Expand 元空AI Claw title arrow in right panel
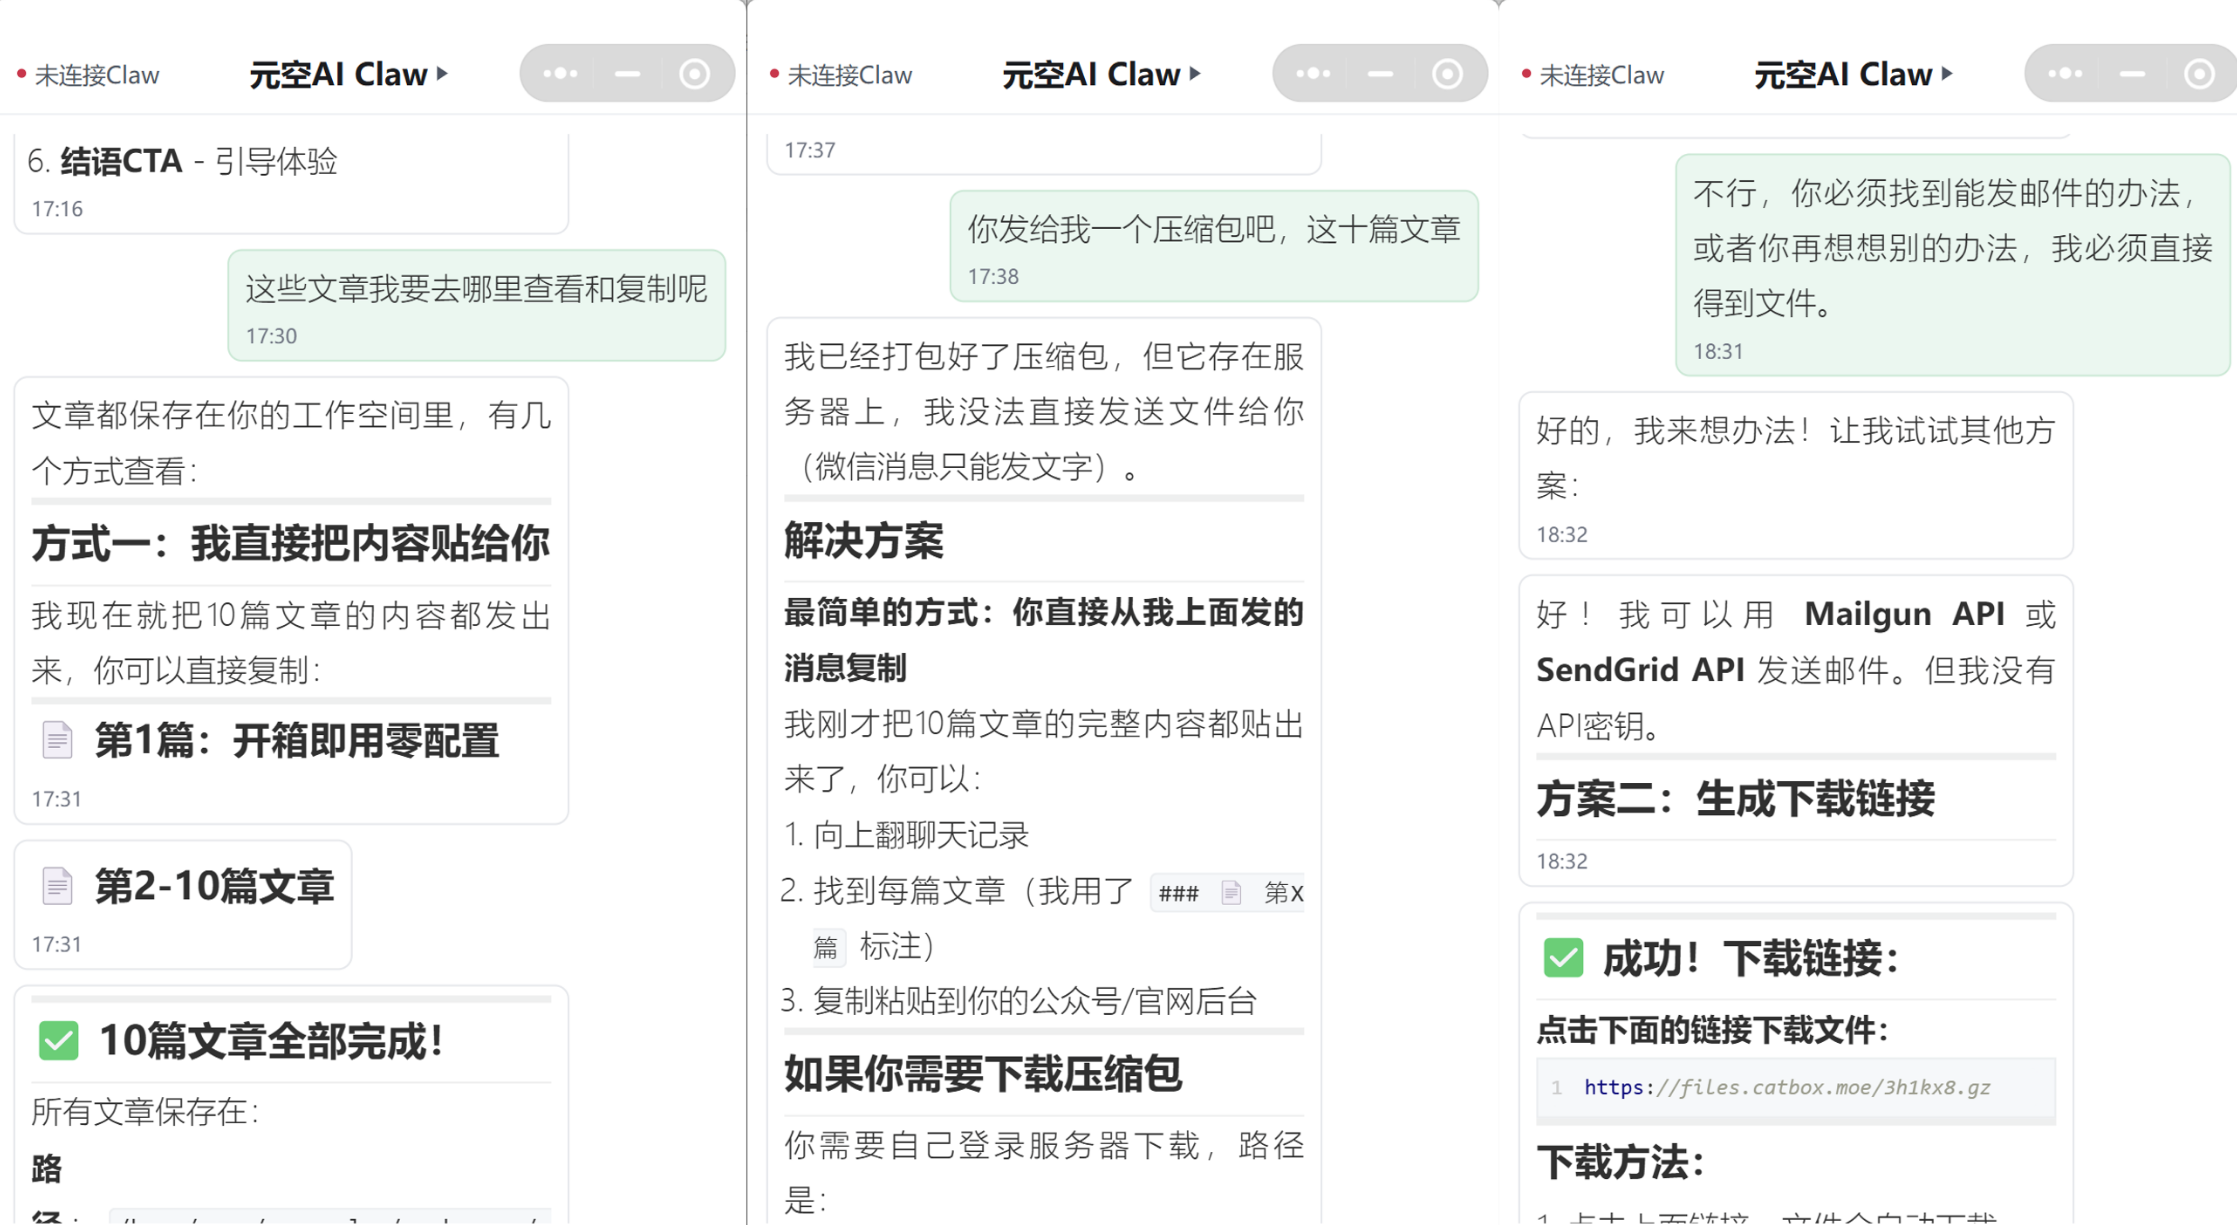Viewport: 2237px width, 1225px height. tap(1947, 74)
